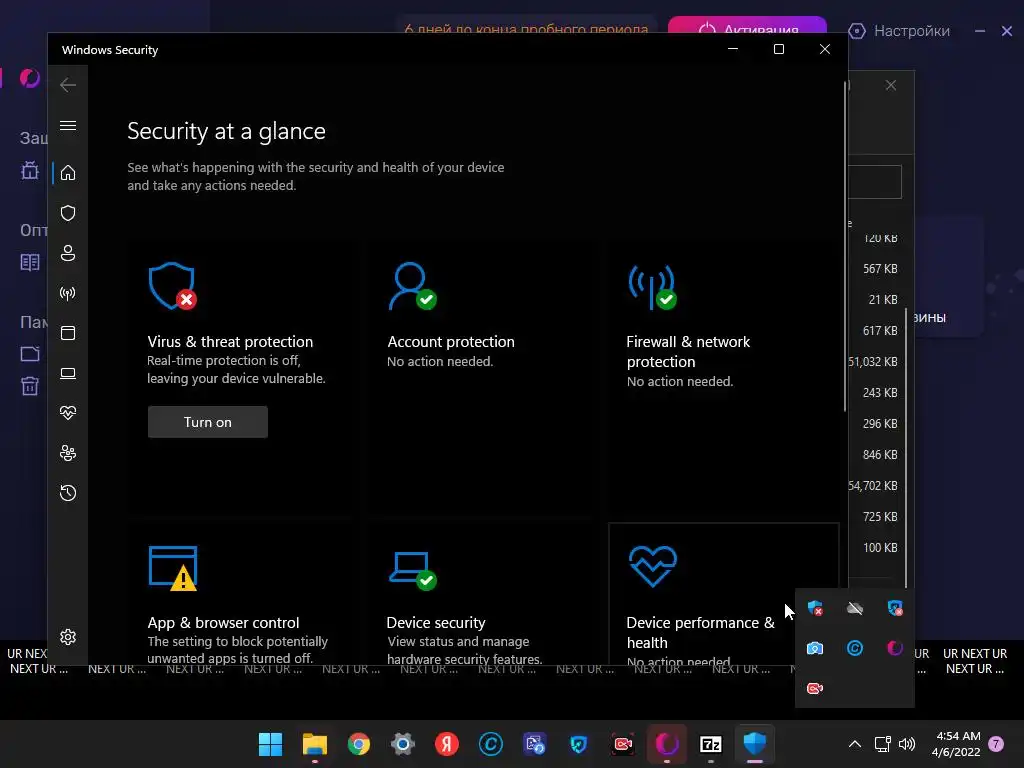
Task: Open Device performance & health tile
Action: (x=723, y=593)
